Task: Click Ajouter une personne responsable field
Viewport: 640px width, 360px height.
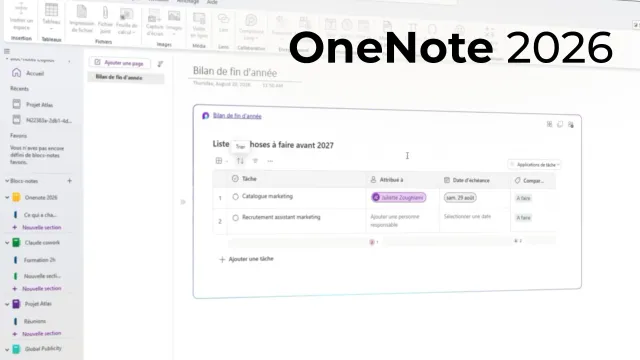Action: click(395, 220)
